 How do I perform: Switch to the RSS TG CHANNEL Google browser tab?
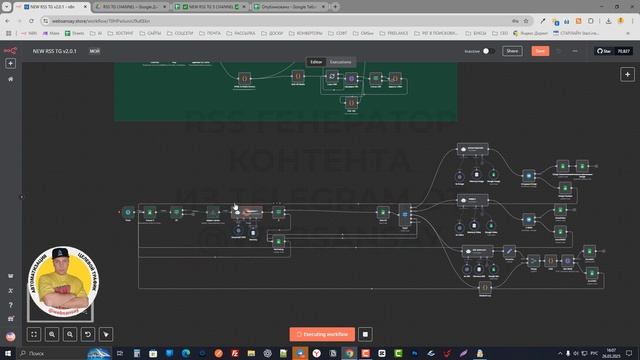click(131, 7)
